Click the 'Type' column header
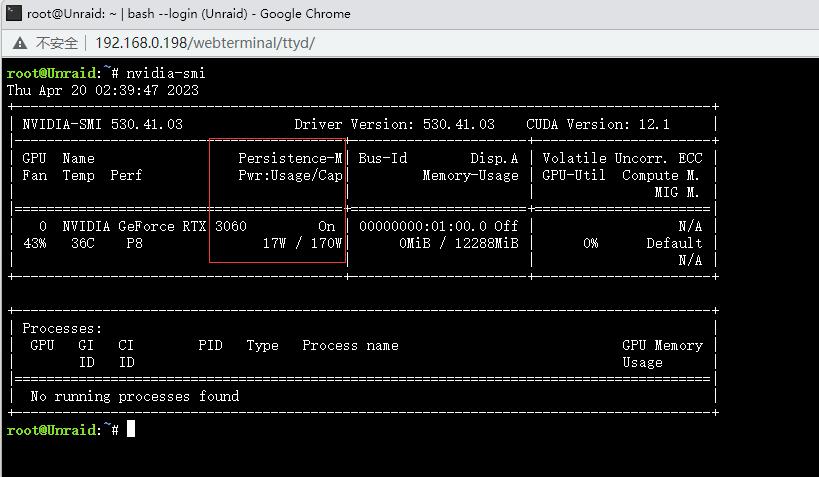The image size is (819, 477). point(263,345)
